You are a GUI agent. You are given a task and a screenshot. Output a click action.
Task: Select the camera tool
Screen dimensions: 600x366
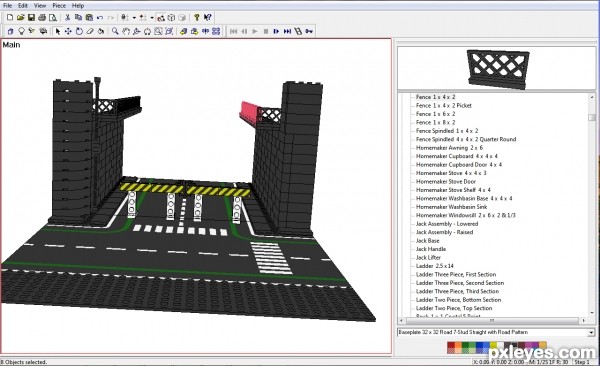tap(43, 31)
